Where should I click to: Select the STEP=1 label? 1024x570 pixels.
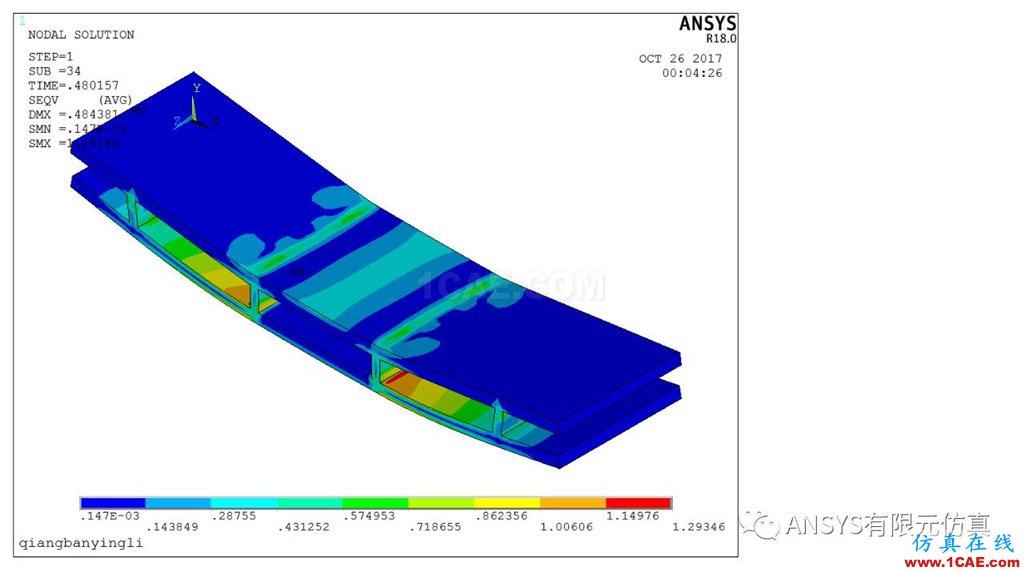pos(50,57)
